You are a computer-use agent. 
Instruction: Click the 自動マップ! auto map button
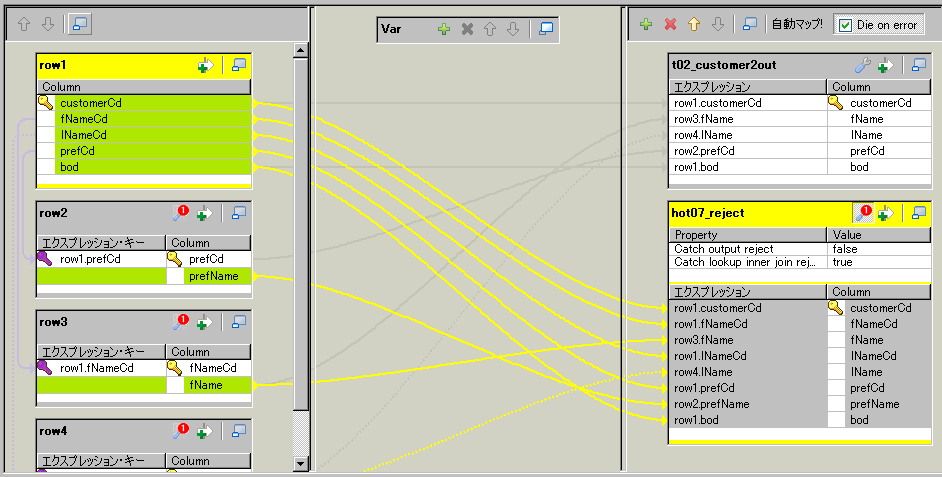pos(797,25)
